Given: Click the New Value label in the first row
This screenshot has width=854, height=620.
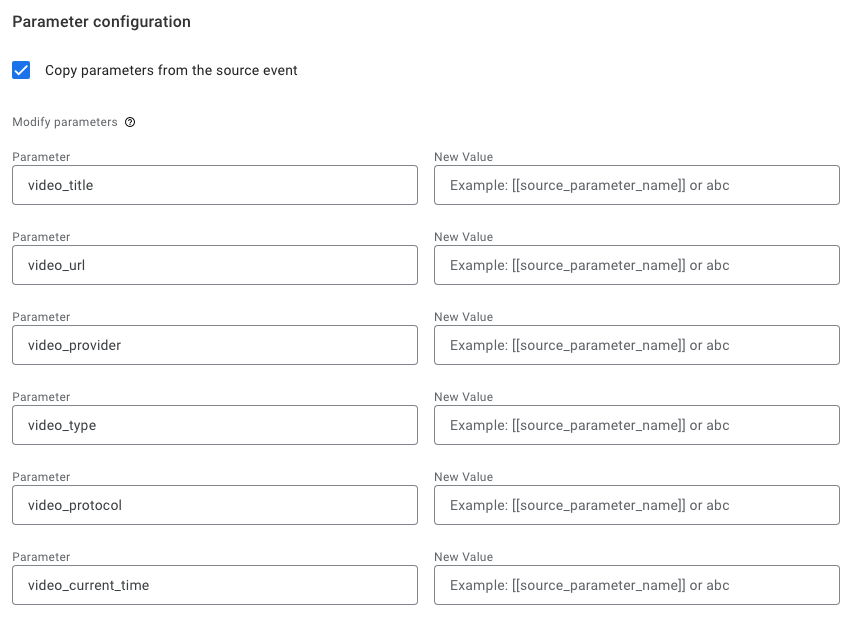Looking at the screenshot, I should point(463,157).
